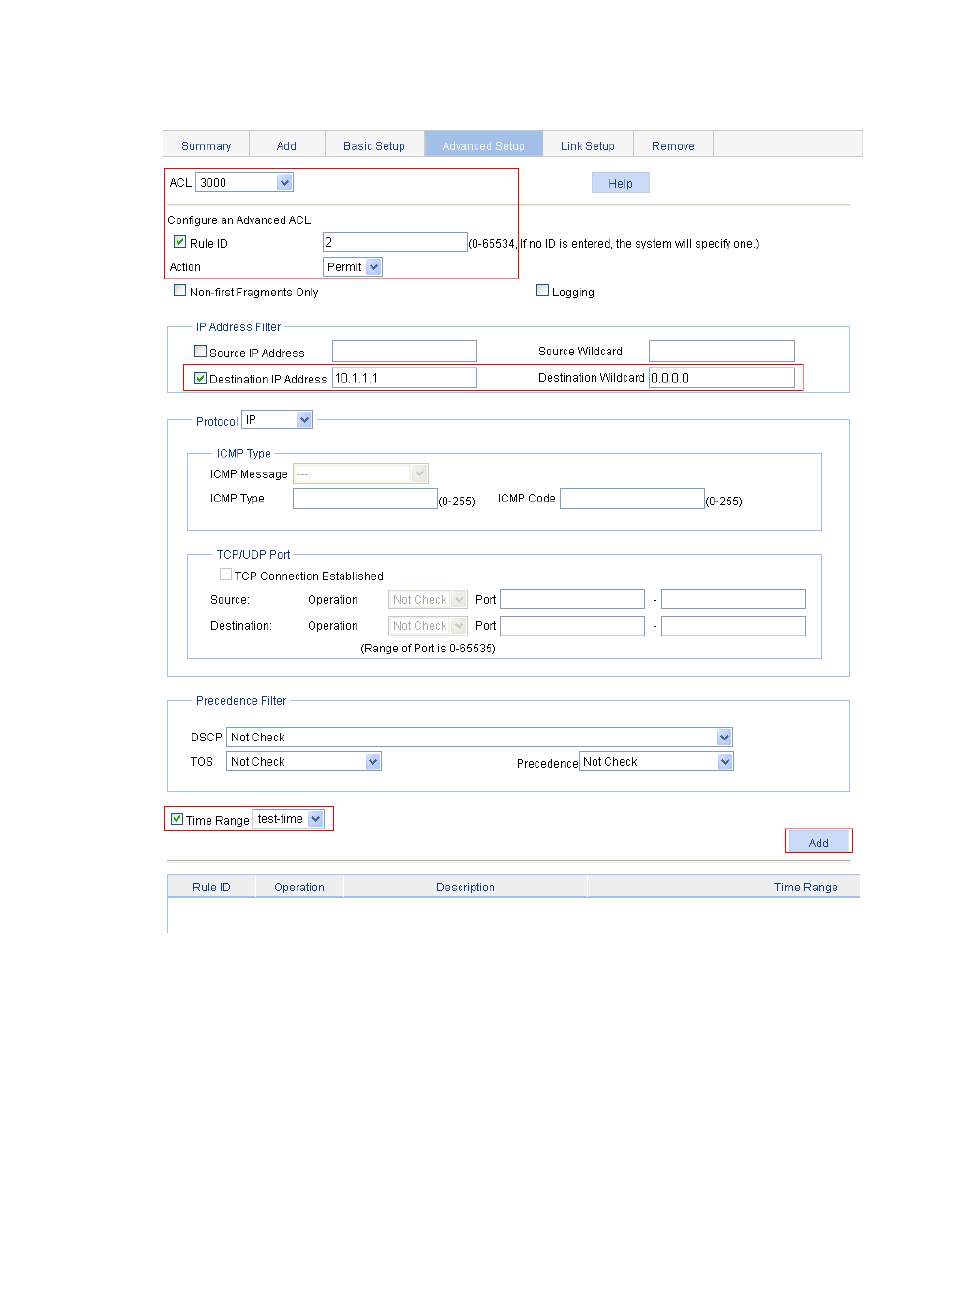Image resolution: width=954 pixels, height=1296 pixels.
Task: Click the ICMP Code input field
Action: (632, 498)
